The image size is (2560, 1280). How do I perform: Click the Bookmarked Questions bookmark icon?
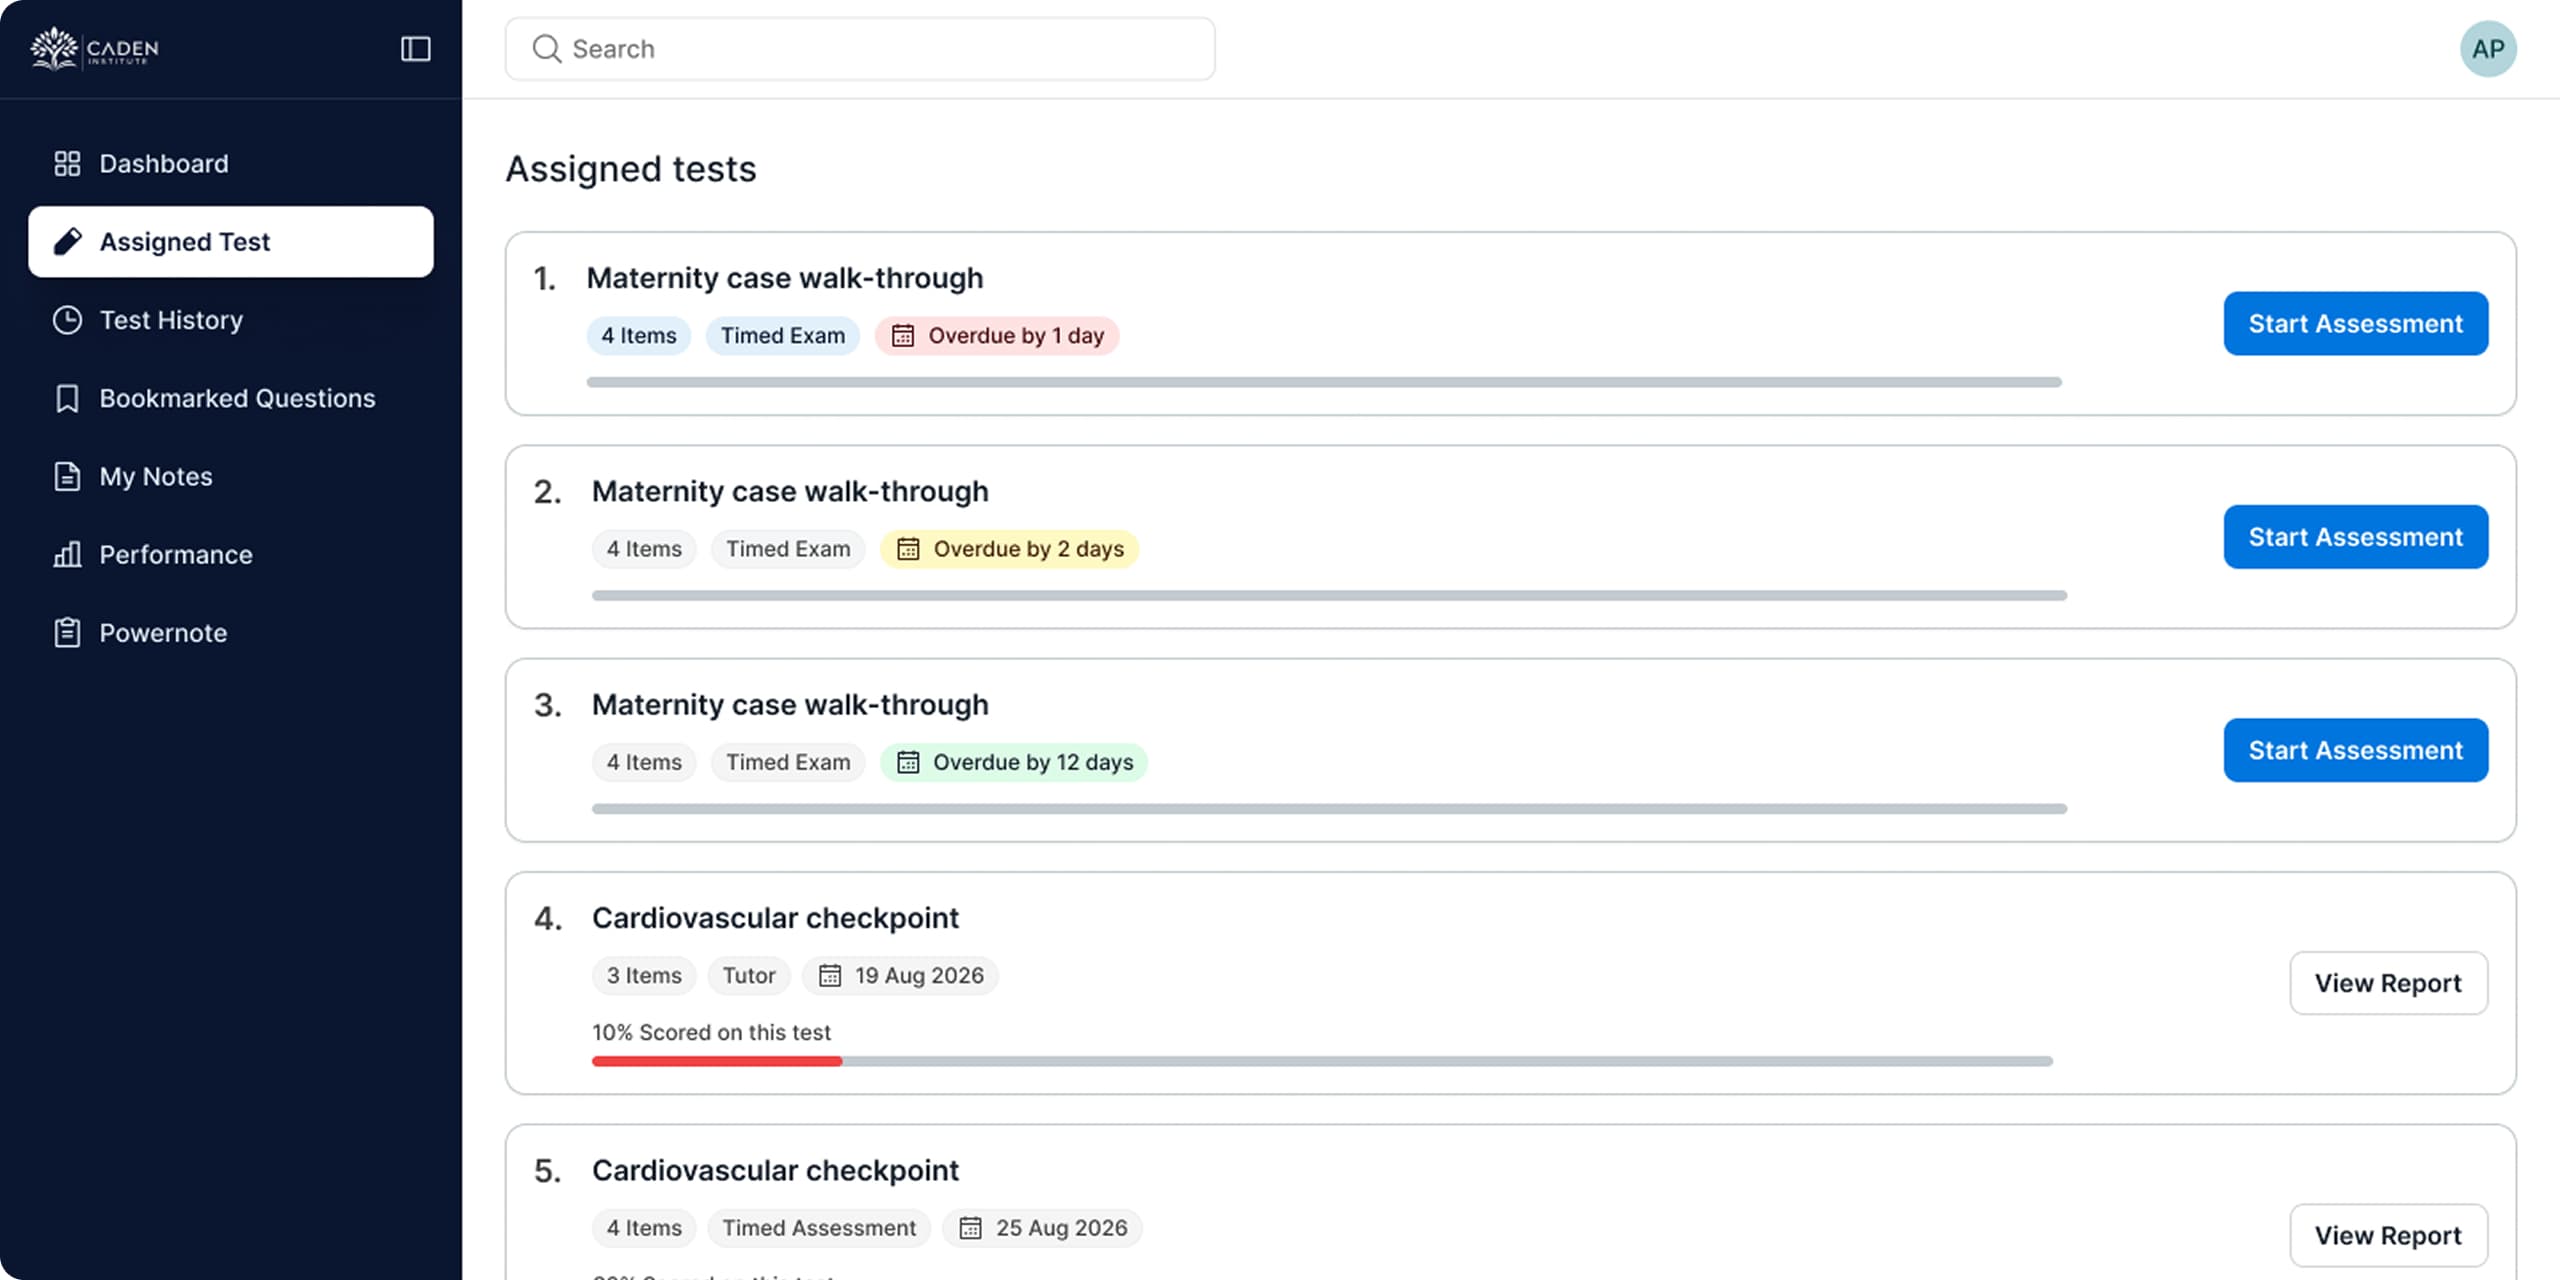[67, 398]
